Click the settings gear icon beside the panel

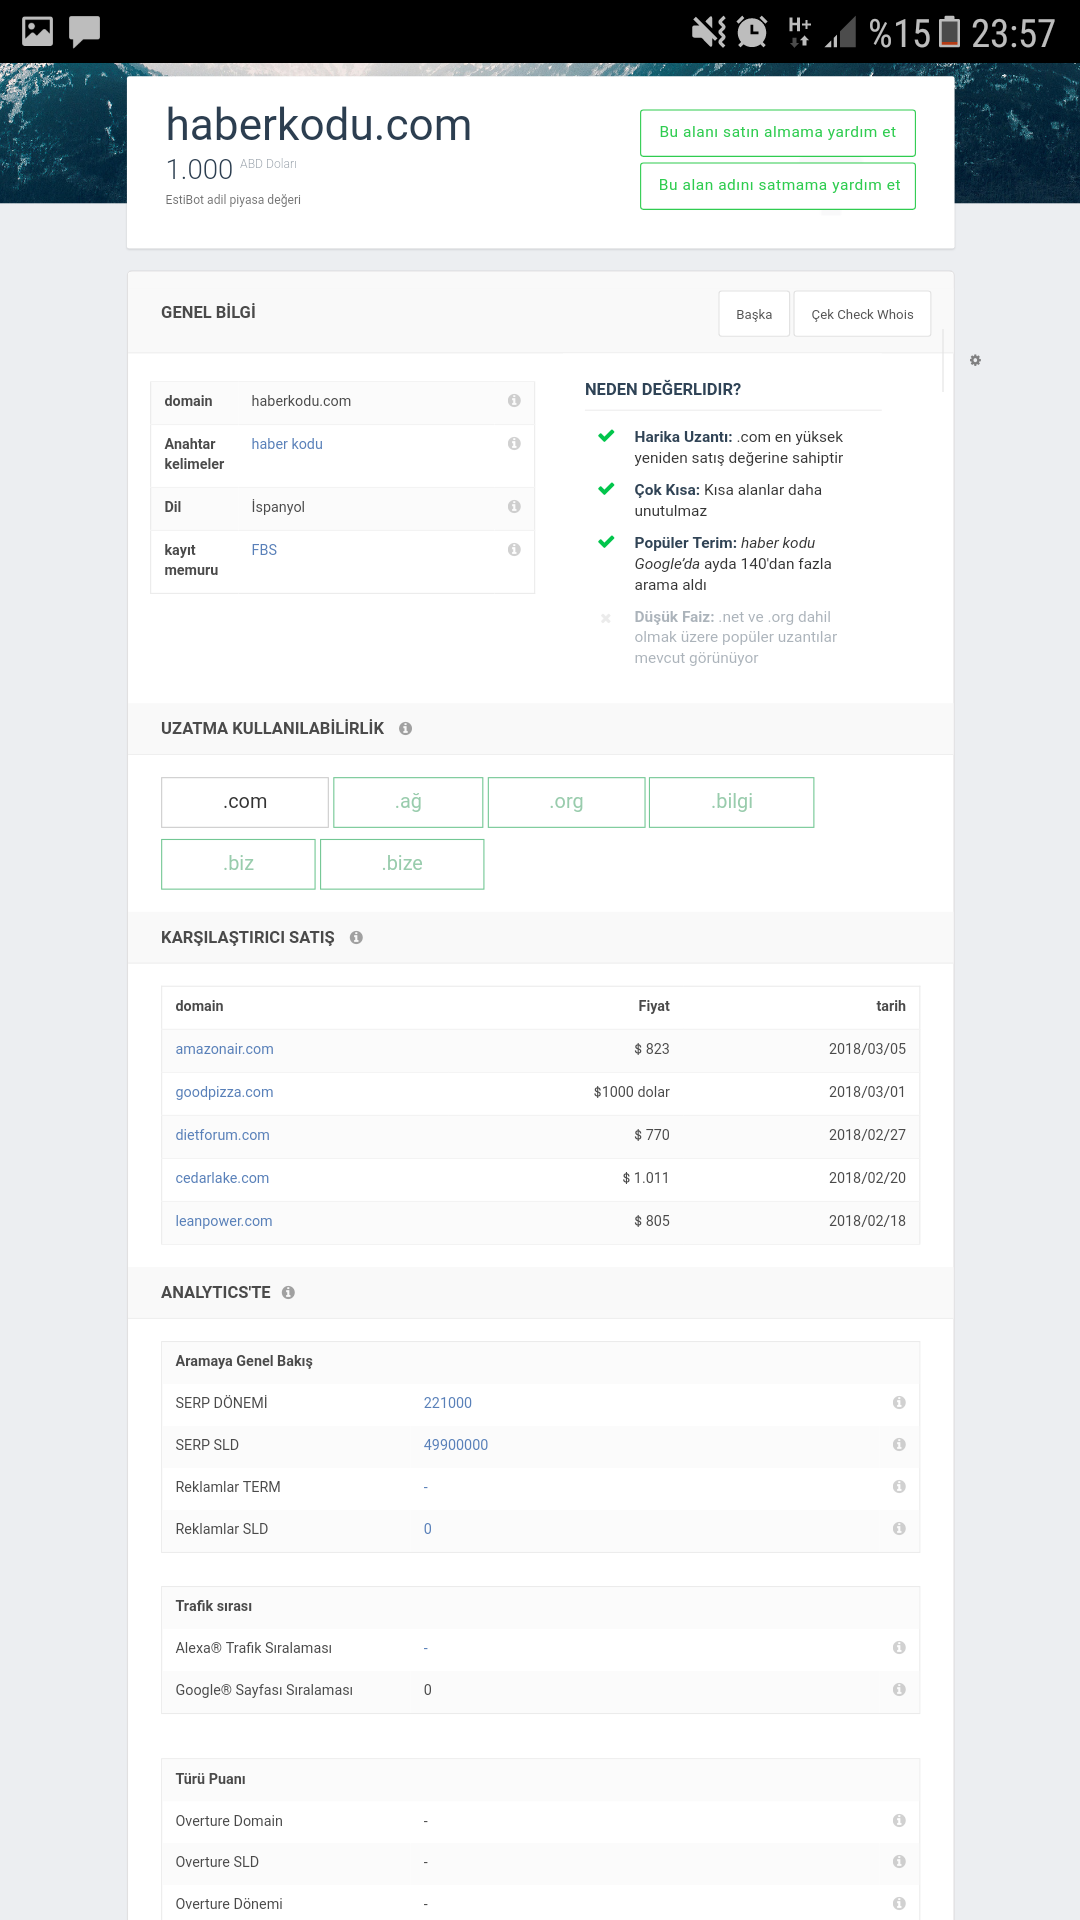coord(975,360)
